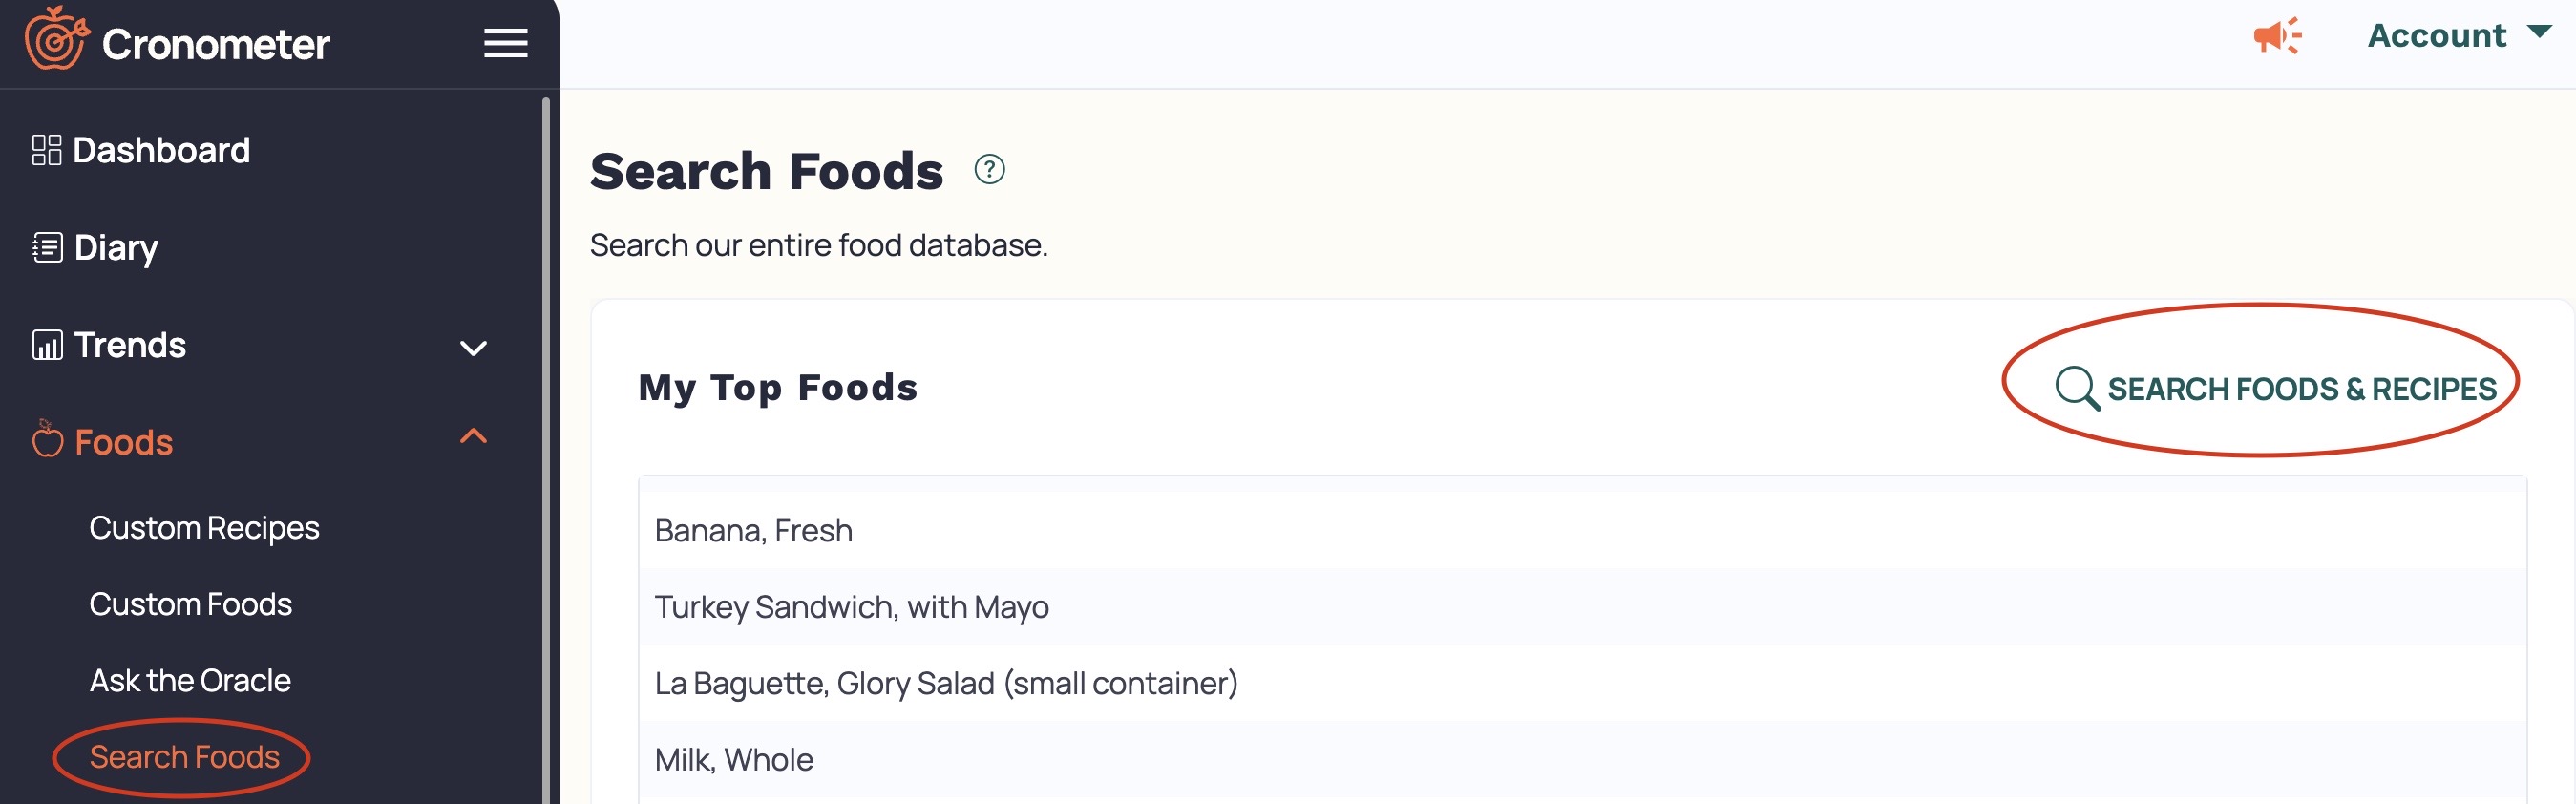Navigate to Ask the Oracle
The height and width of the screenshot is (804, 2576).
tap(190, 680)
